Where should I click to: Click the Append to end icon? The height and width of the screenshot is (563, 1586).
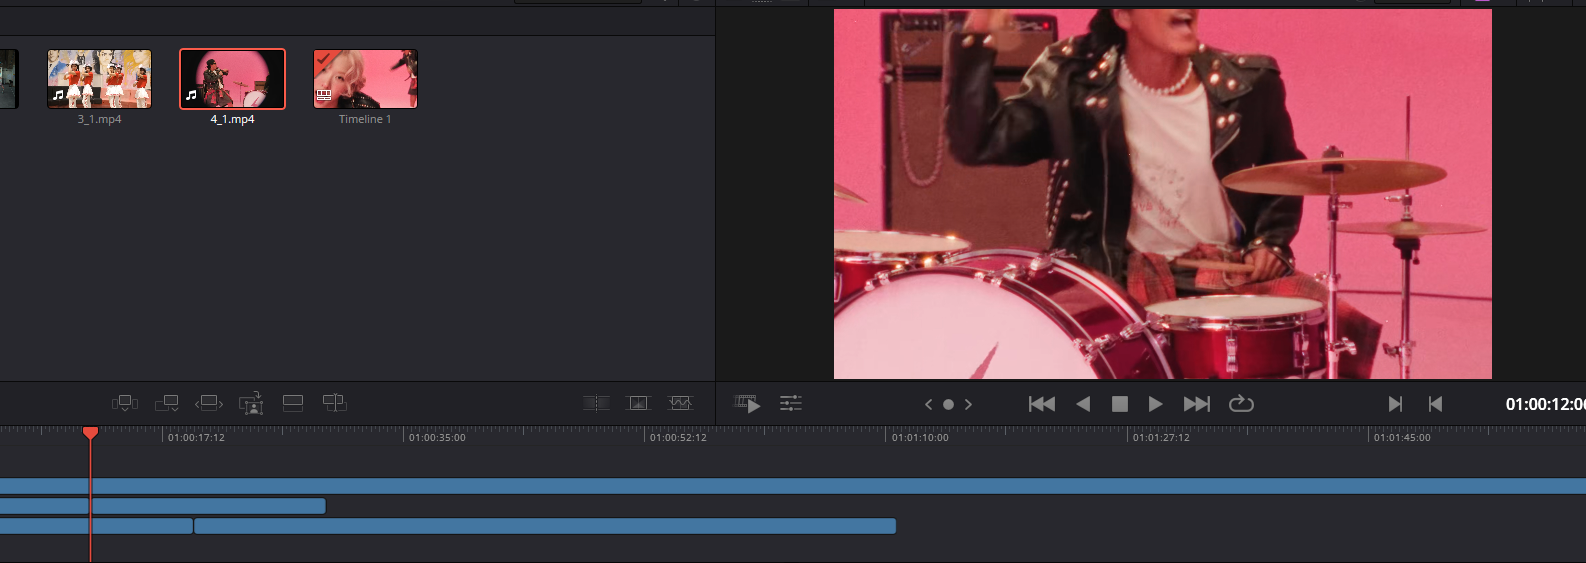[x=167, y=403]
